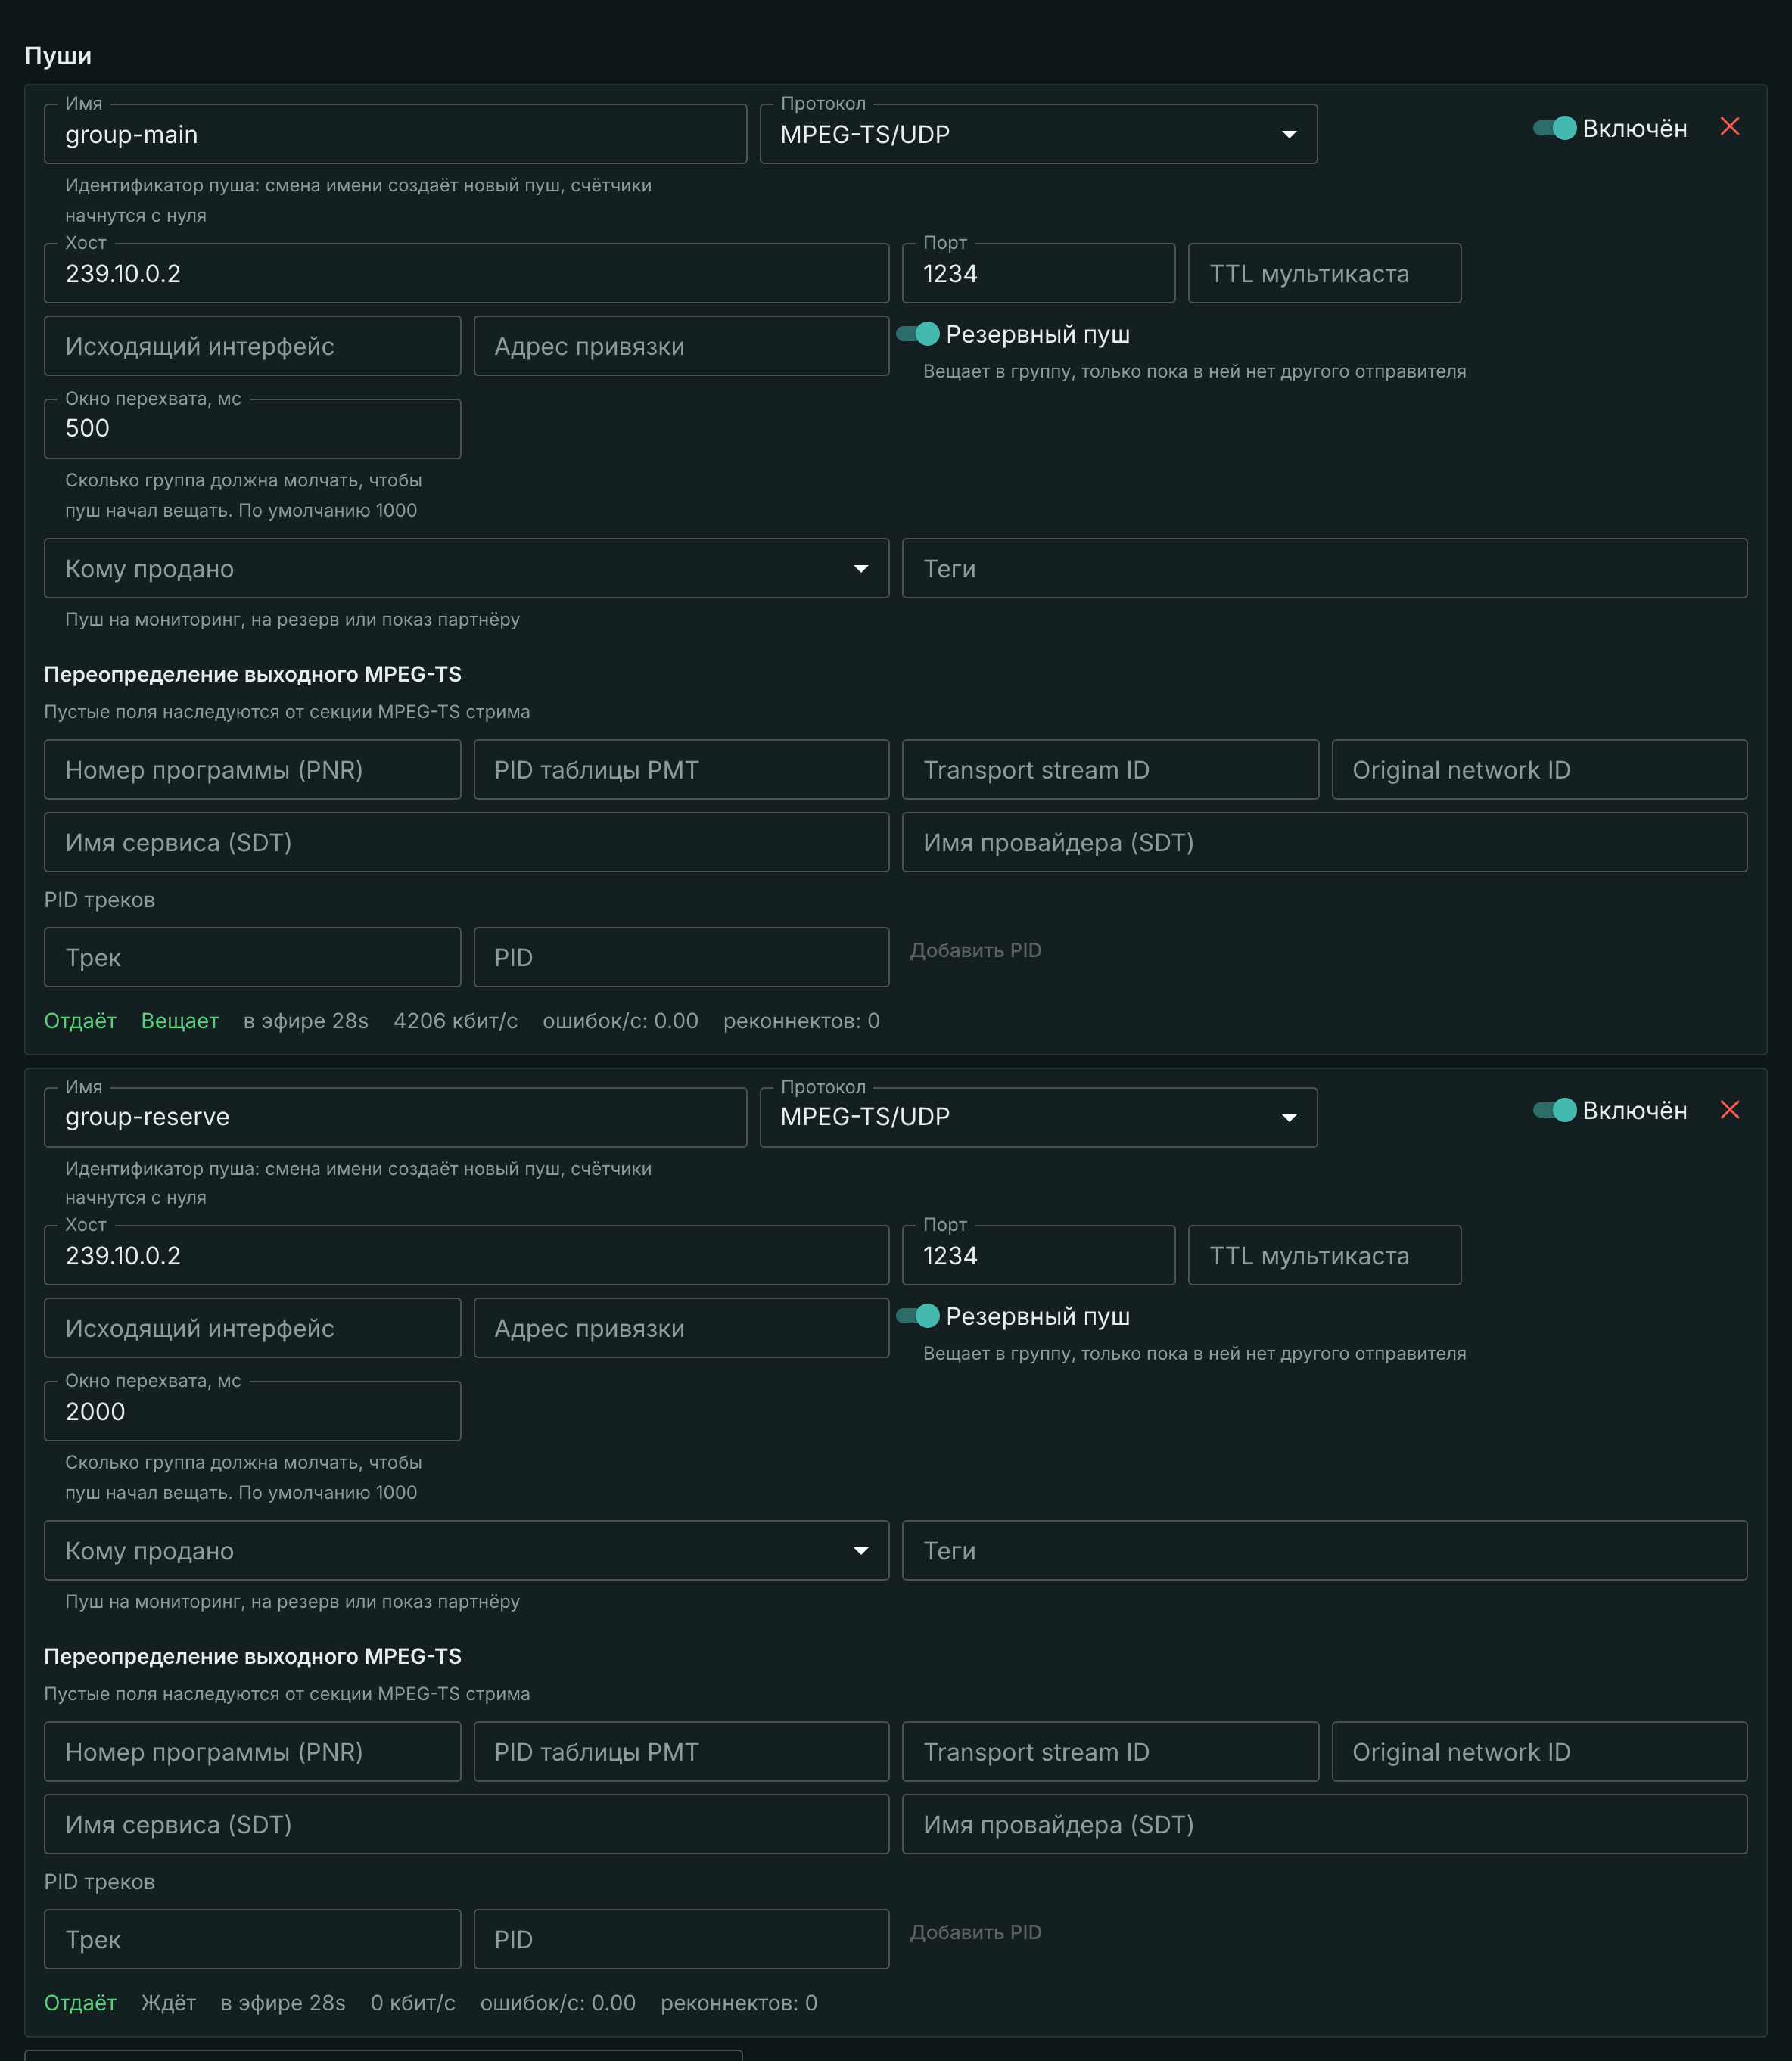
Task: Expand the Кому продано dropdown for group-main
Action: point(466,569)
